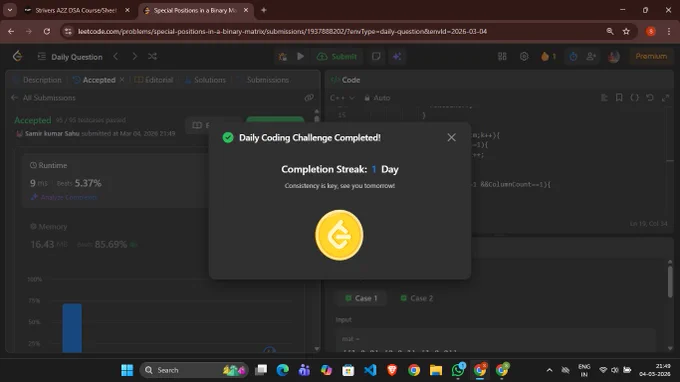Click the taskbar Search box
This screenshot has width=680, height=382.
(194, 370)
